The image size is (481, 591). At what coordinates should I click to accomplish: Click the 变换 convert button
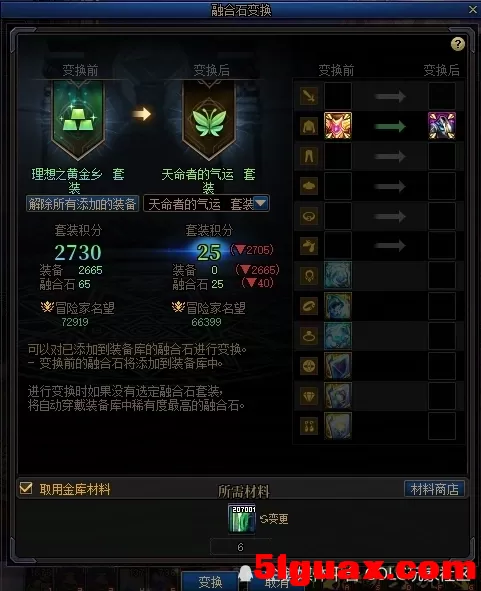[210, 582]
